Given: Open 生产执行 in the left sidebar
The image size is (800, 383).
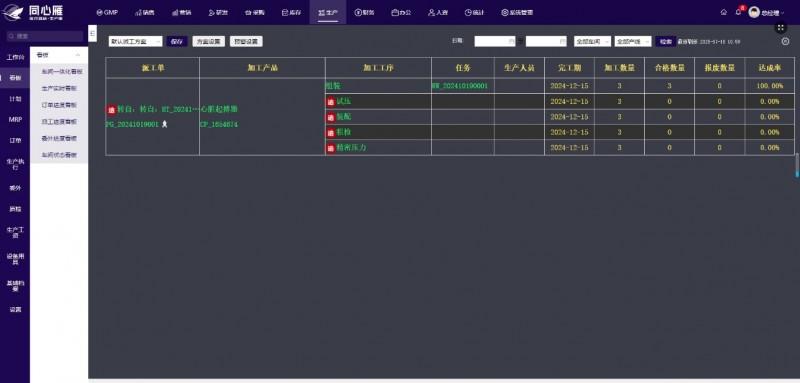Looking at the screenshot, I should point(15,164).
